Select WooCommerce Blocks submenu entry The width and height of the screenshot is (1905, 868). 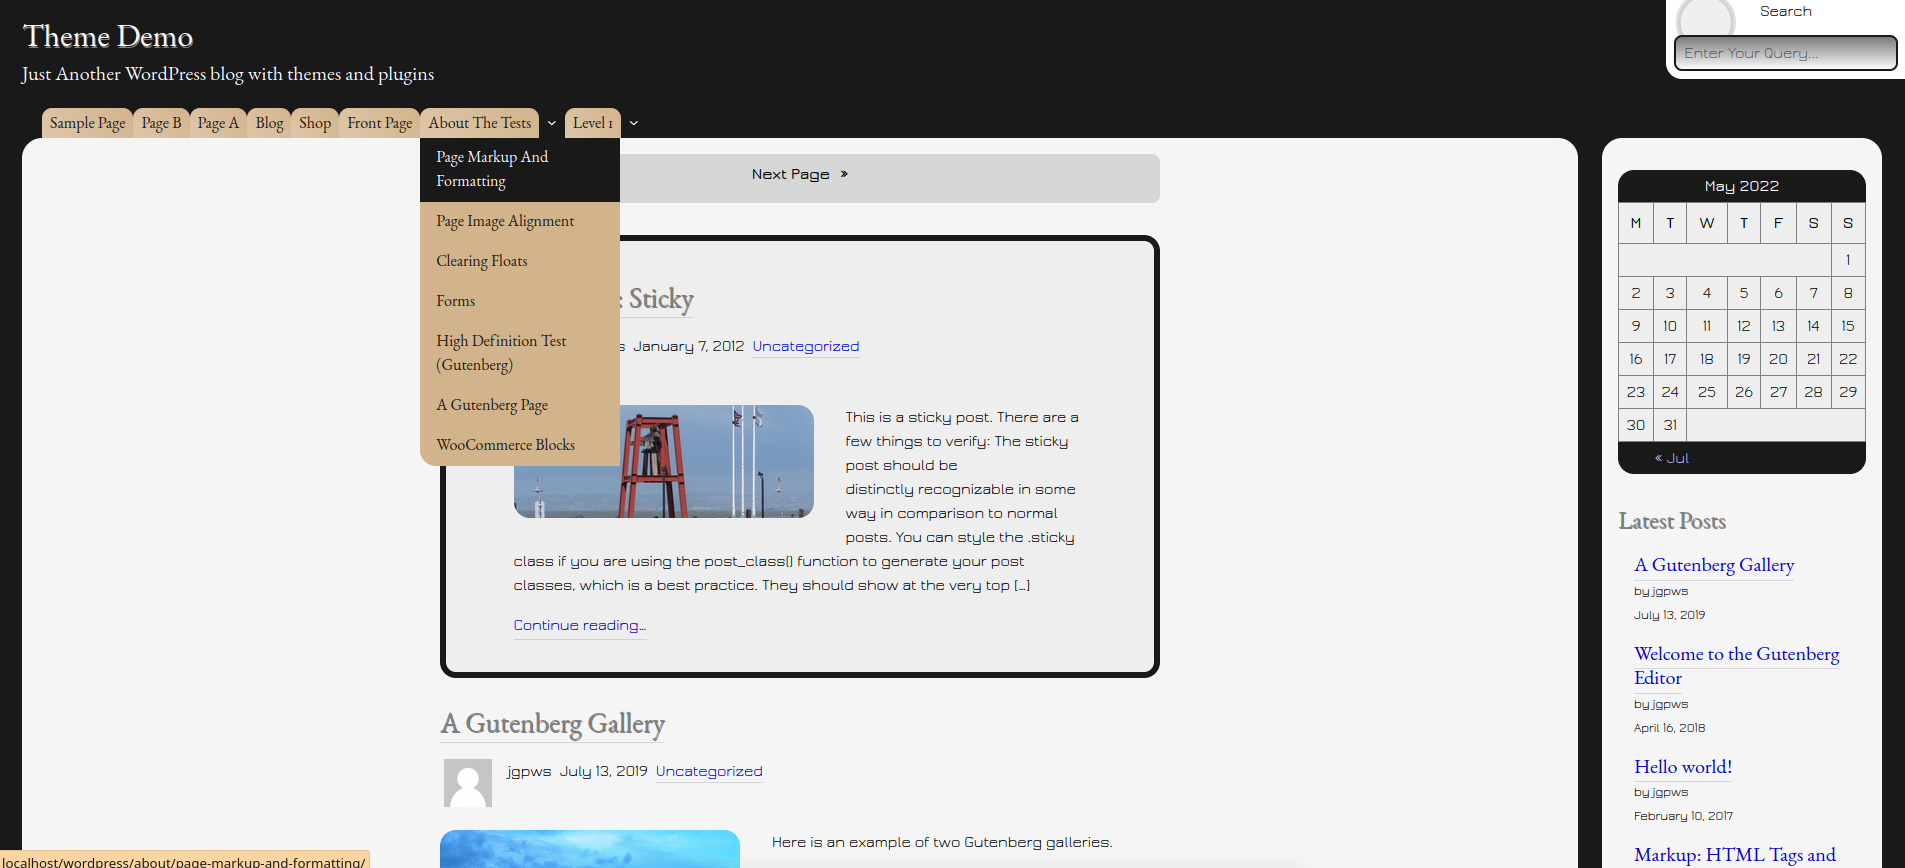click(x=520, y=445)
